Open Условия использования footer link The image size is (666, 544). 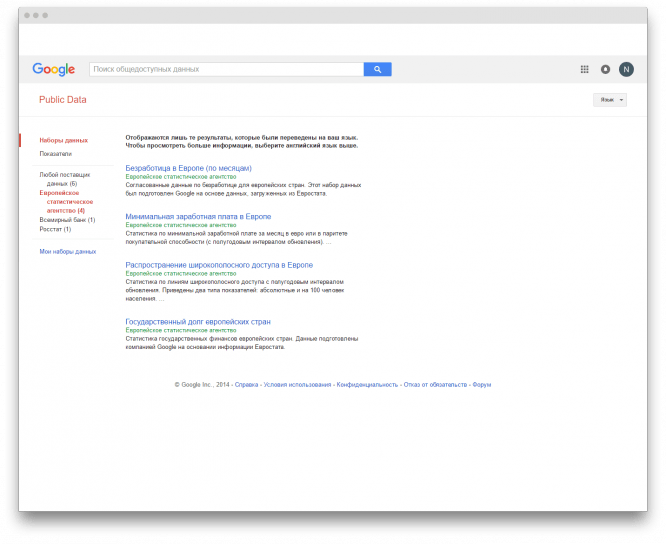297,385
